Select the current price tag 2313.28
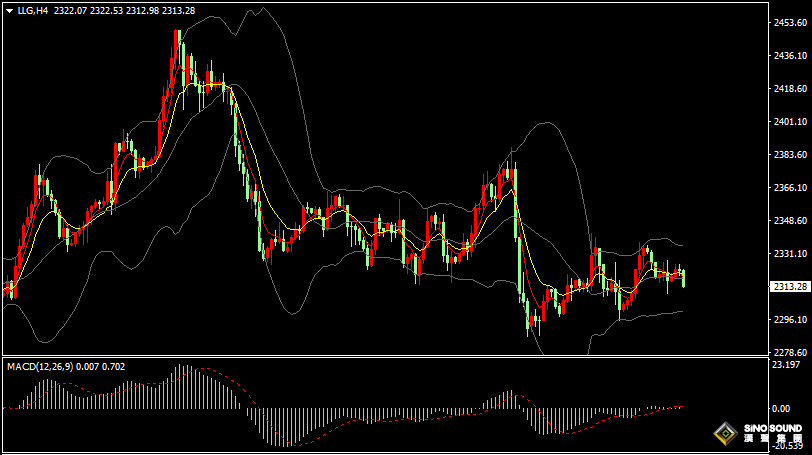Image resolution: width=812 pixels, height=455 pixels. click(x=790, y=287)
